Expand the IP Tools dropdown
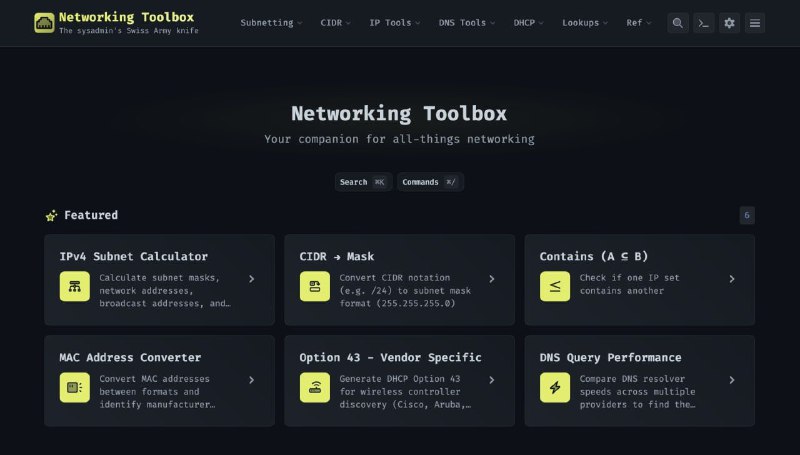Screen dimensions: 800x455 394,23
